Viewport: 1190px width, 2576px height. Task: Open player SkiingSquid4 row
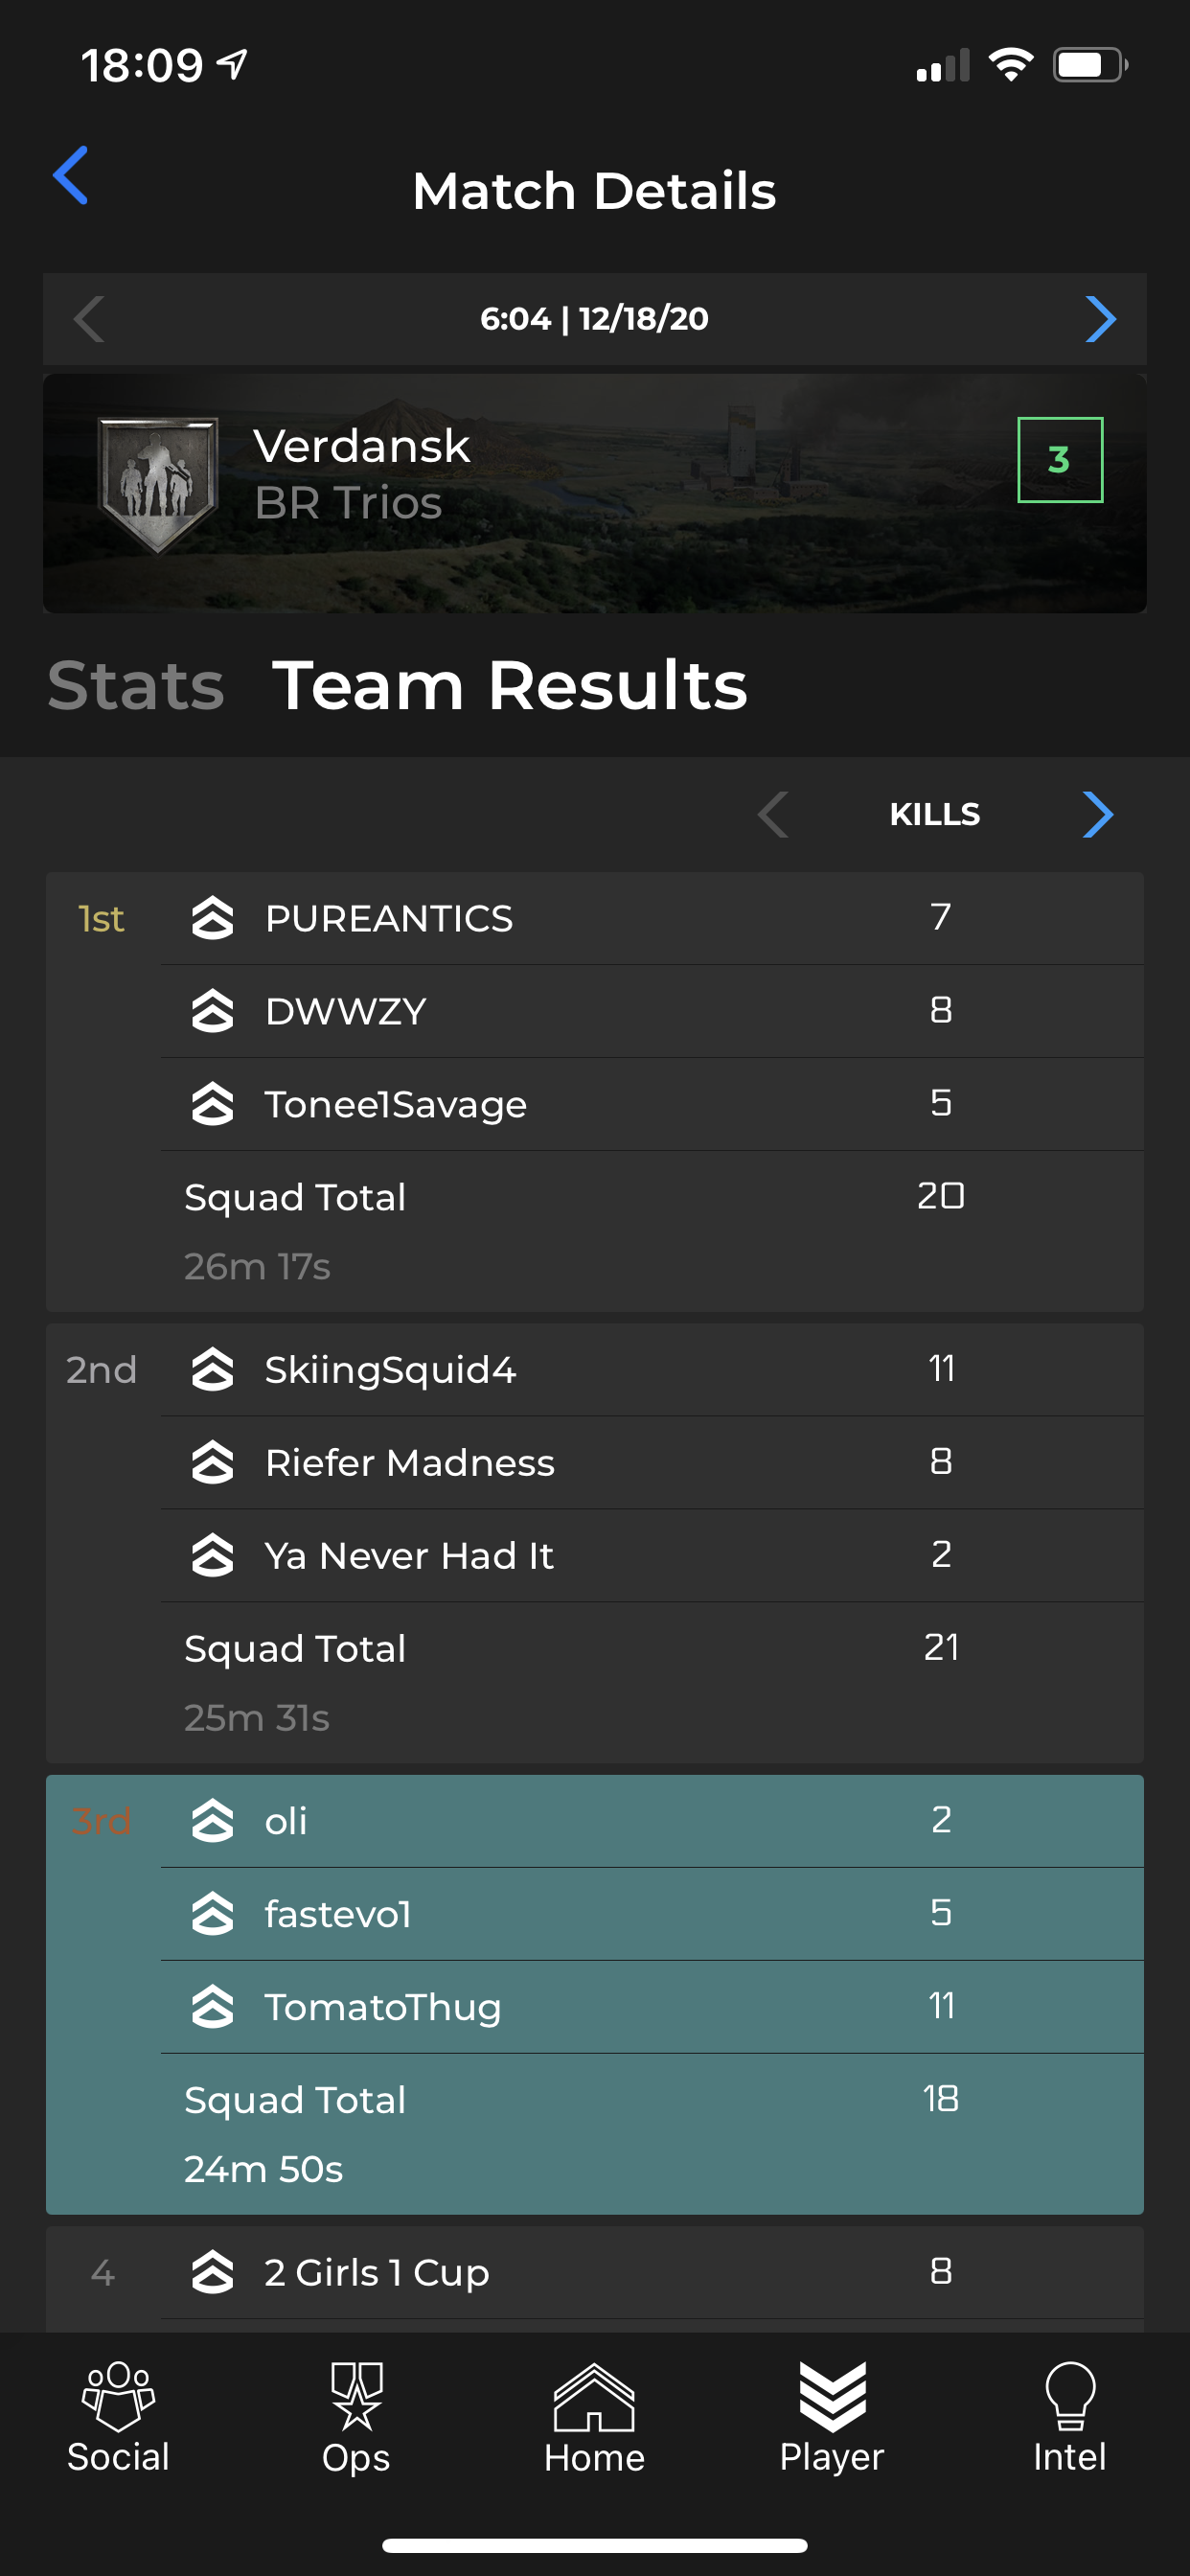pyautogui.click(x=652, y=1369)
